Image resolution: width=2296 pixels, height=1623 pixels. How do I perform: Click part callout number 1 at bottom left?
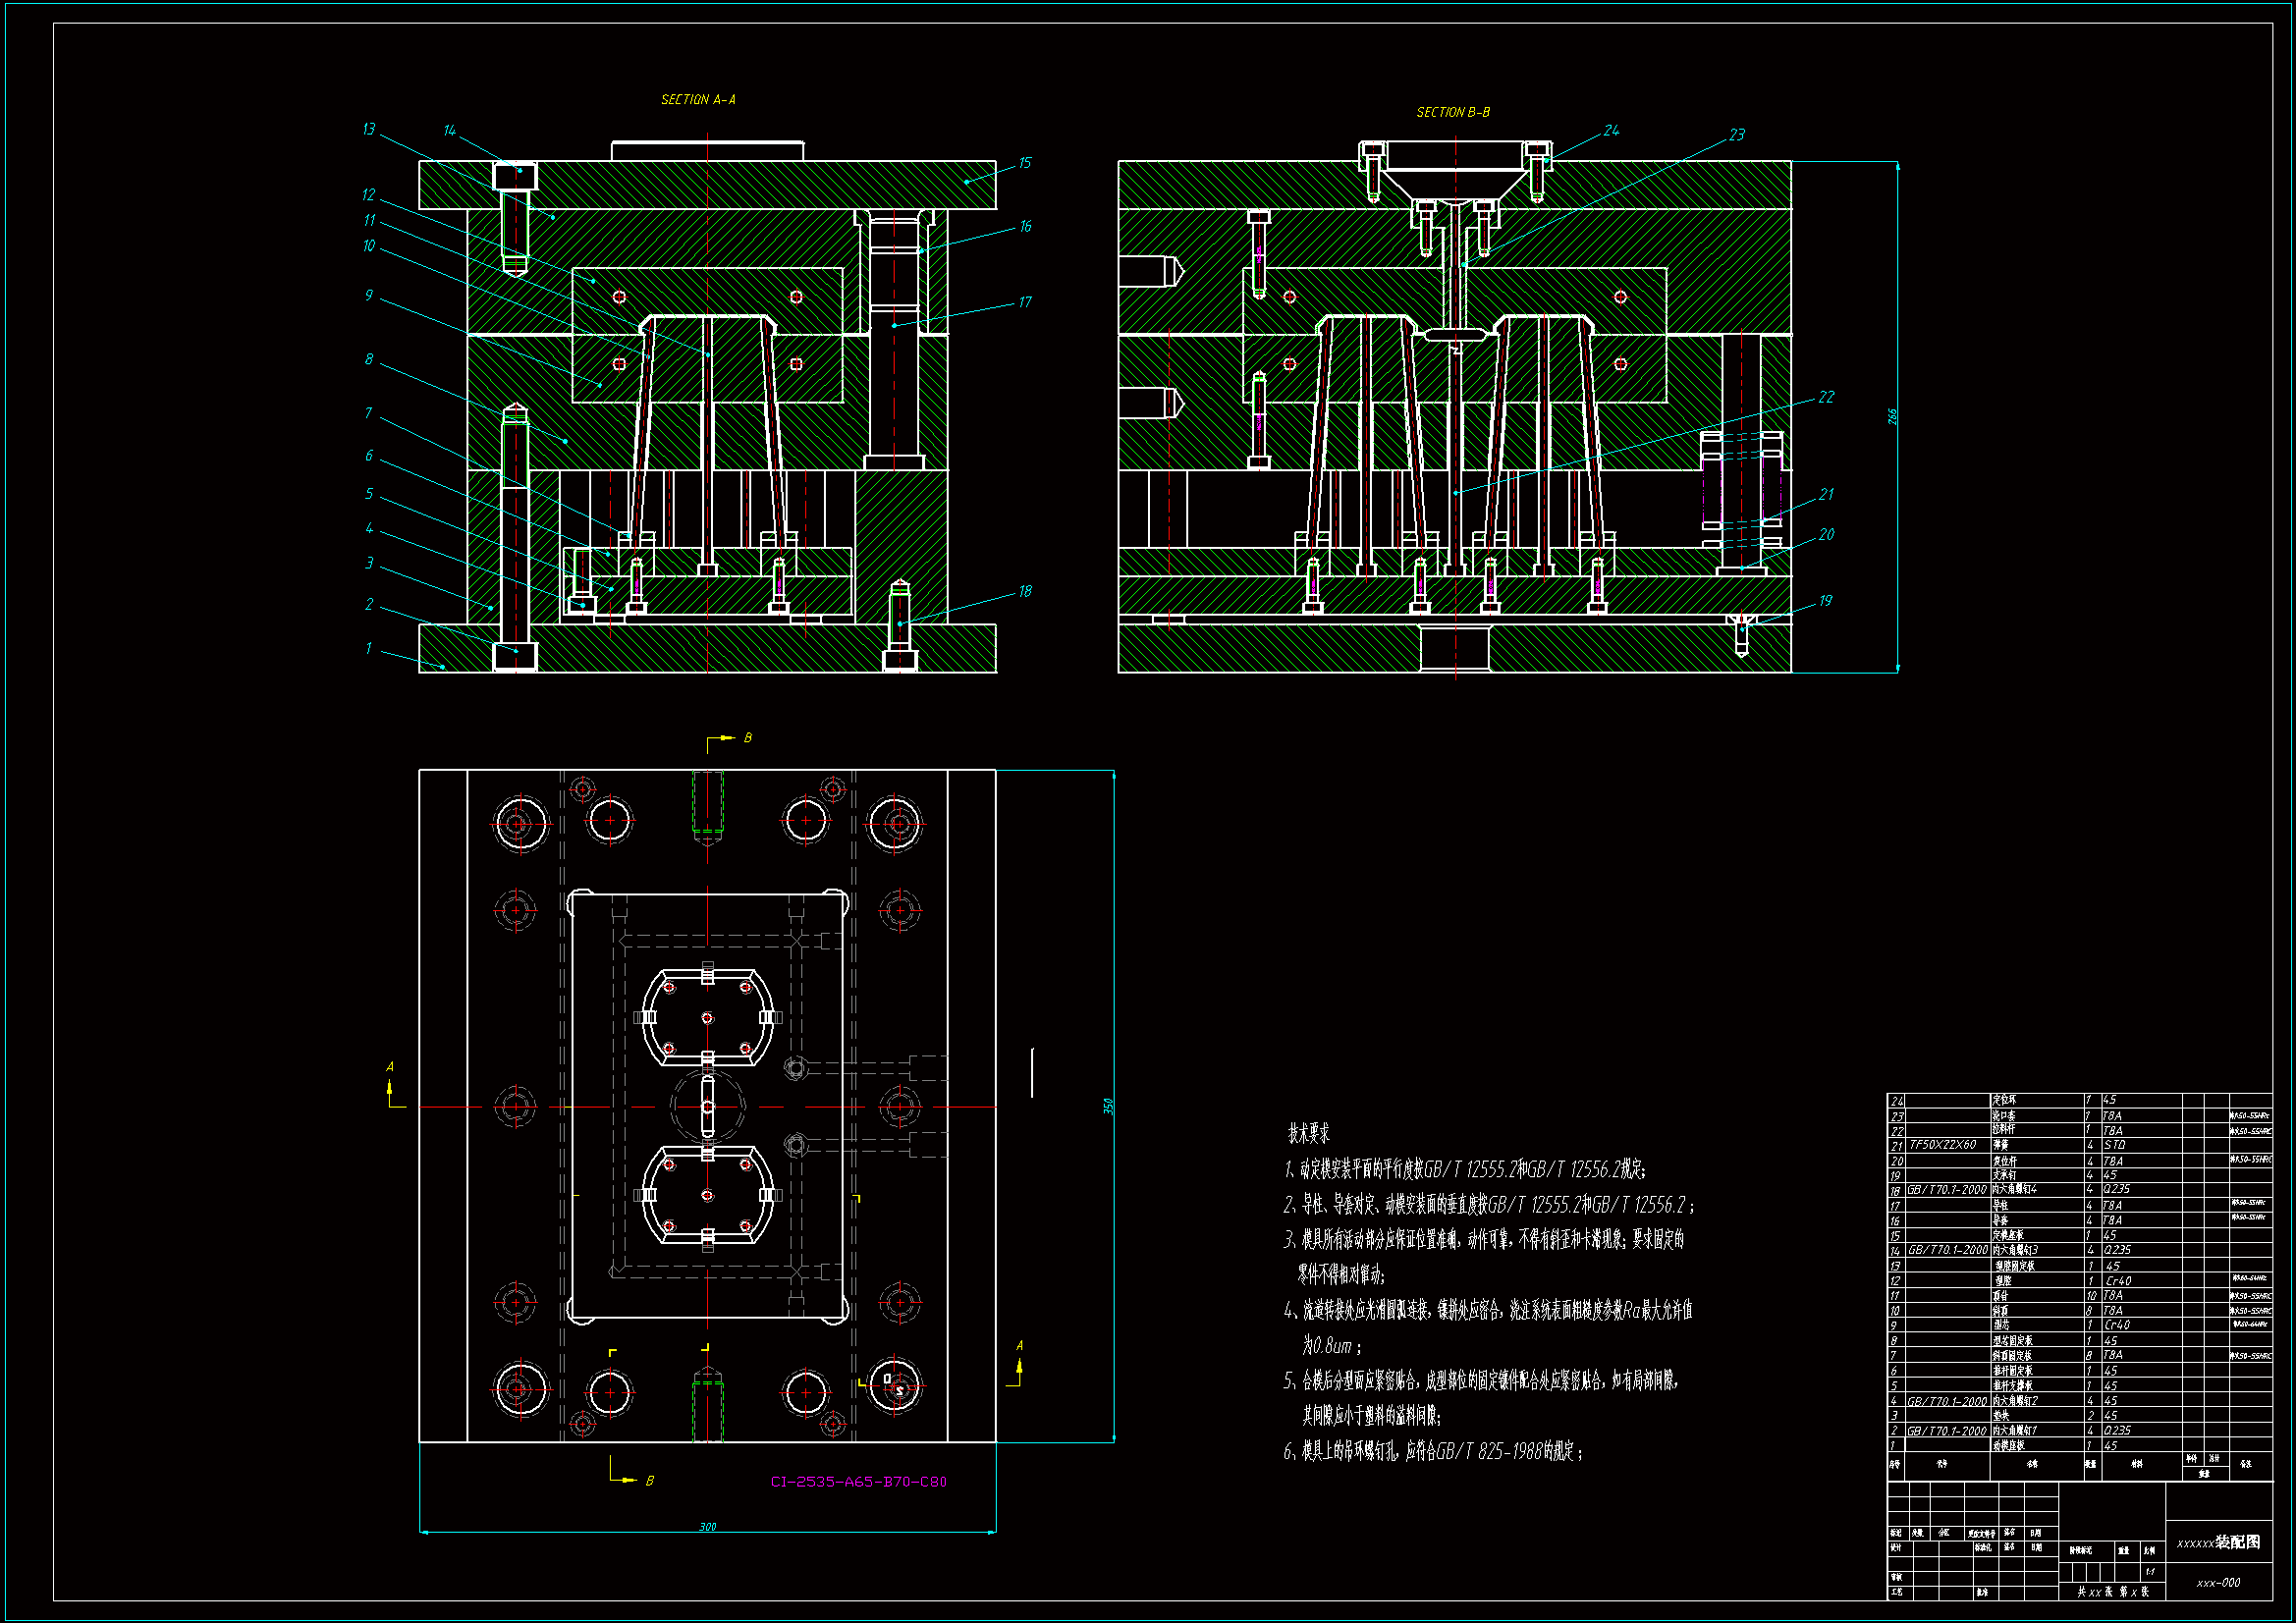pos(368,649)
